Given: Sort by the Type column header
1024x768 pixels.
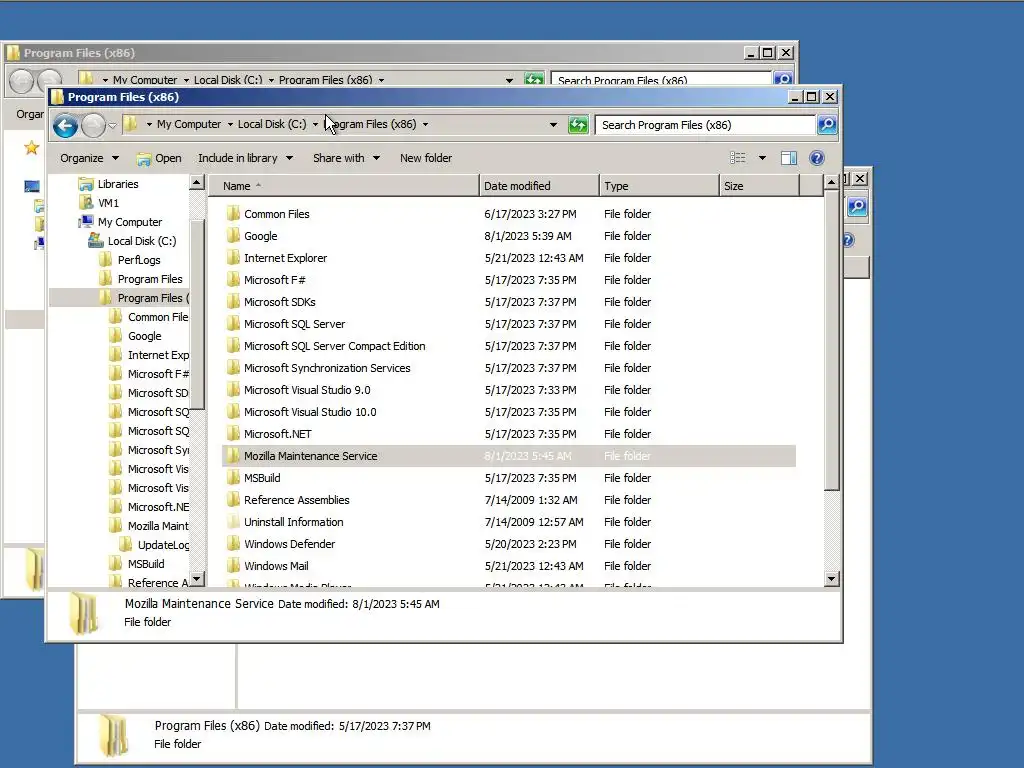Looking at the screenshot, I should (x=659, y=186).
